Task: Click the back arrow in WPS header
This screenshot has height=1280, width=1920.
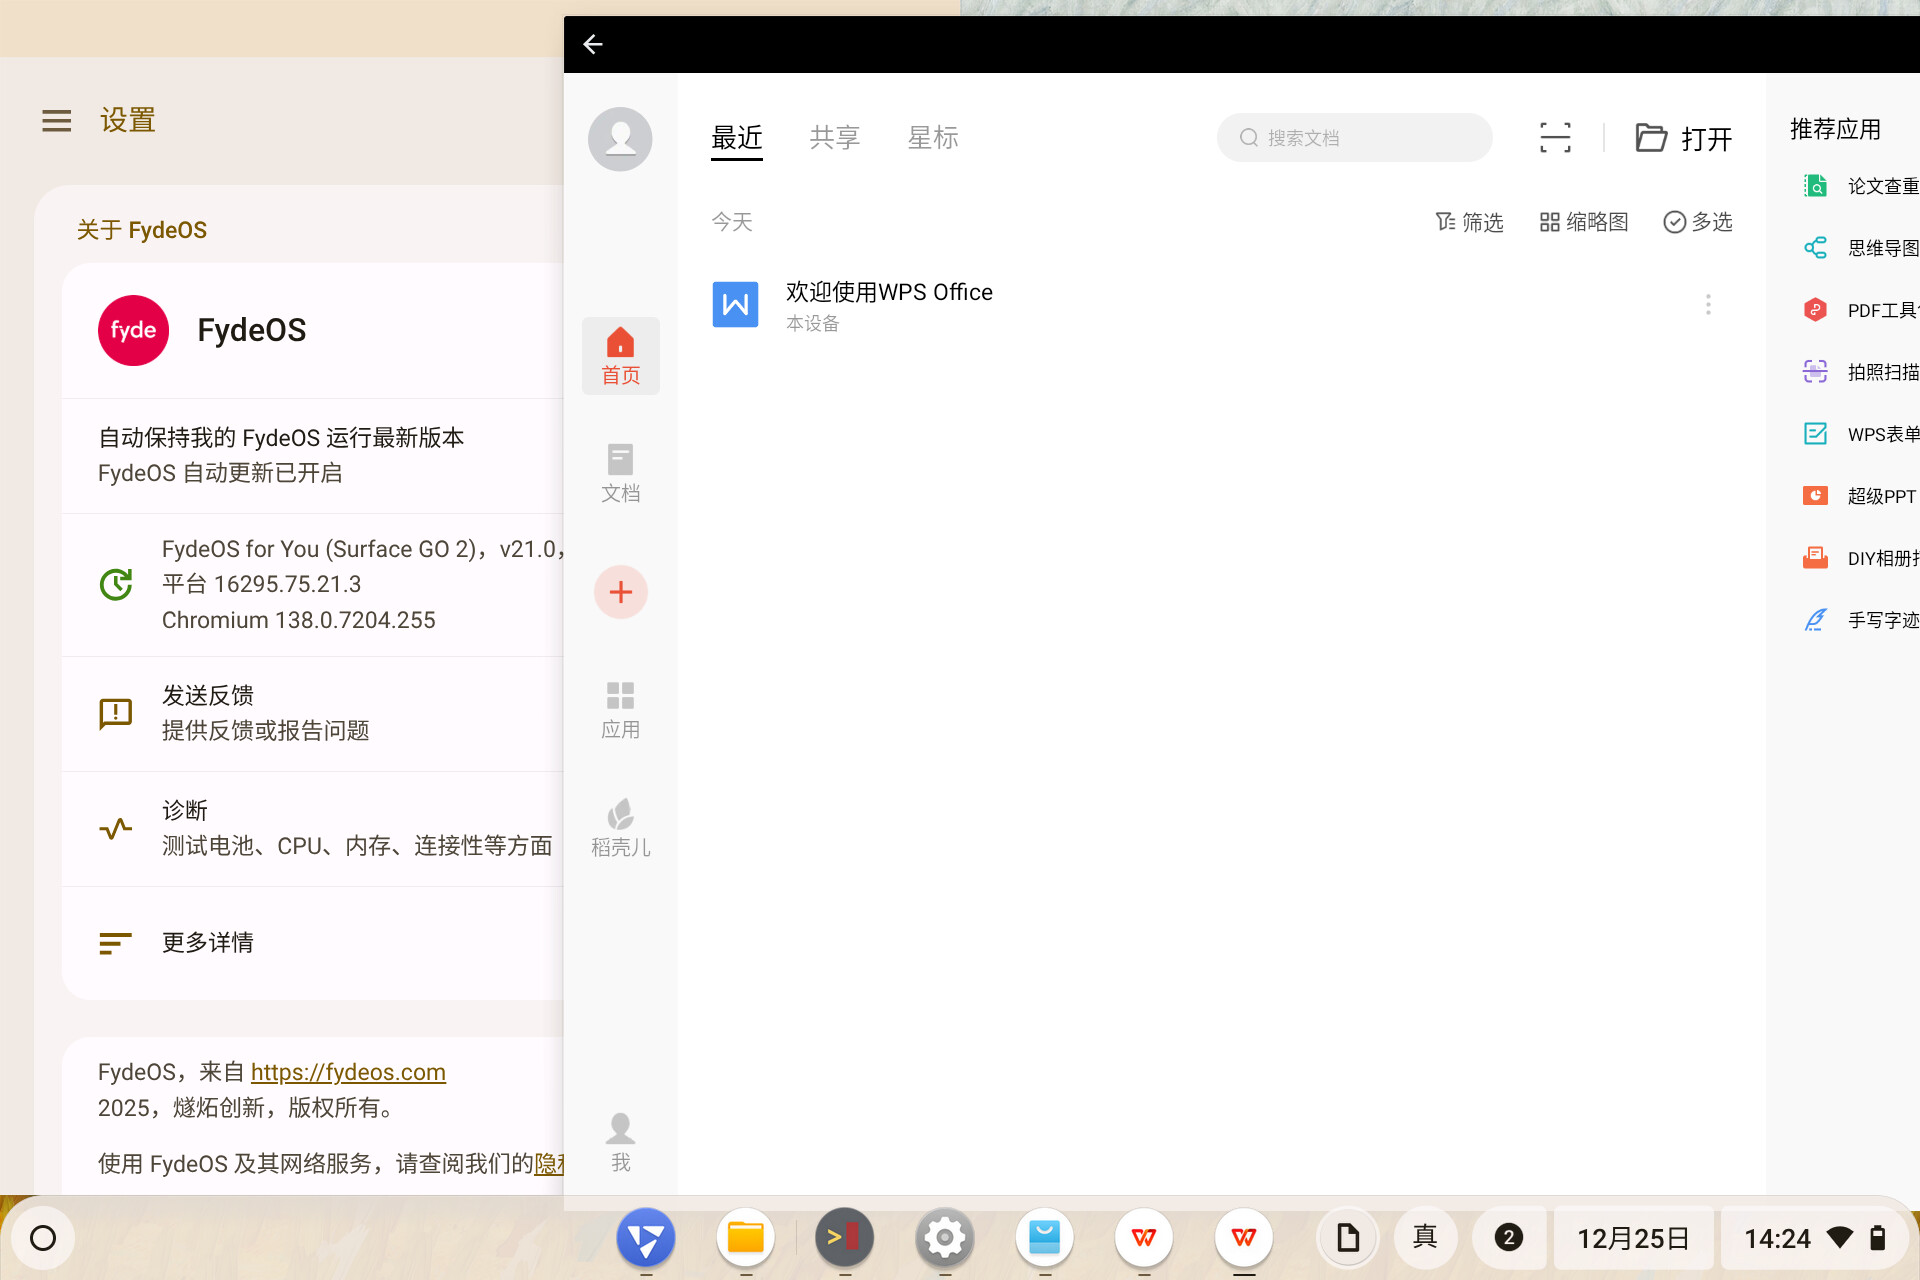Action: coord(593,44)
